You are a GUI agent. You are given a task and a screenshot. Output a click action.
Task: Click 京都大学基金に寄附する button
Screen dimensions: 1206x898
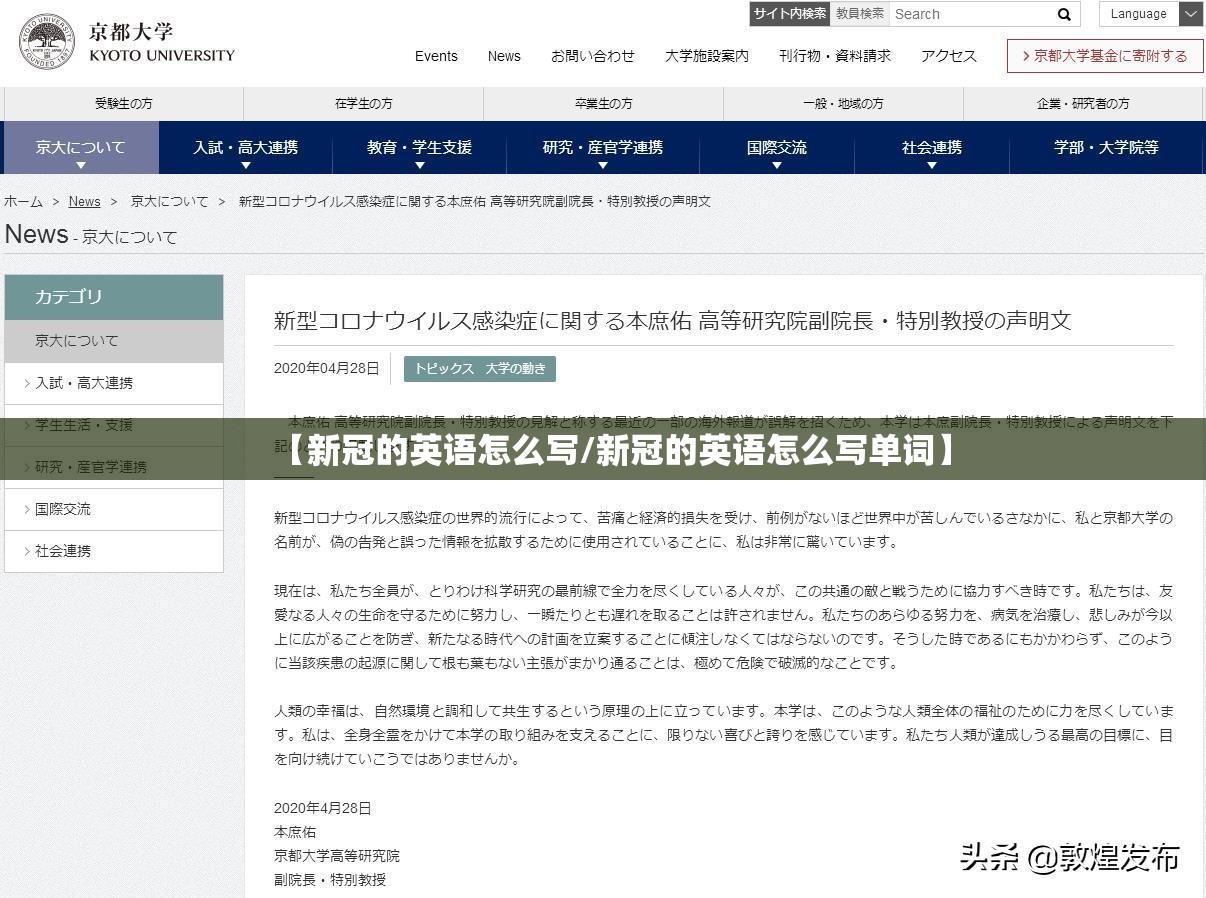coord(1105,56)
